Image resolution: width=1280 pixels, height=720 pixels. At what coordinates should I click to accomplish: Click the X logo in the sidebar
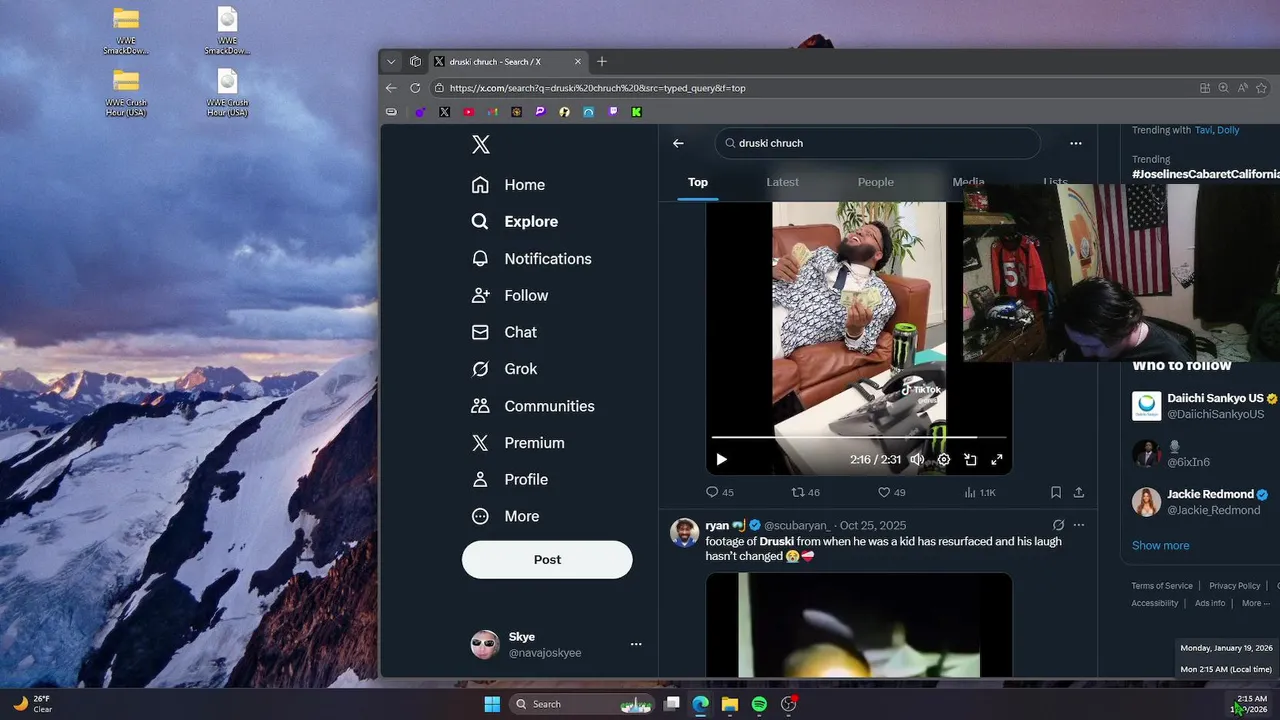click(481, 145)
